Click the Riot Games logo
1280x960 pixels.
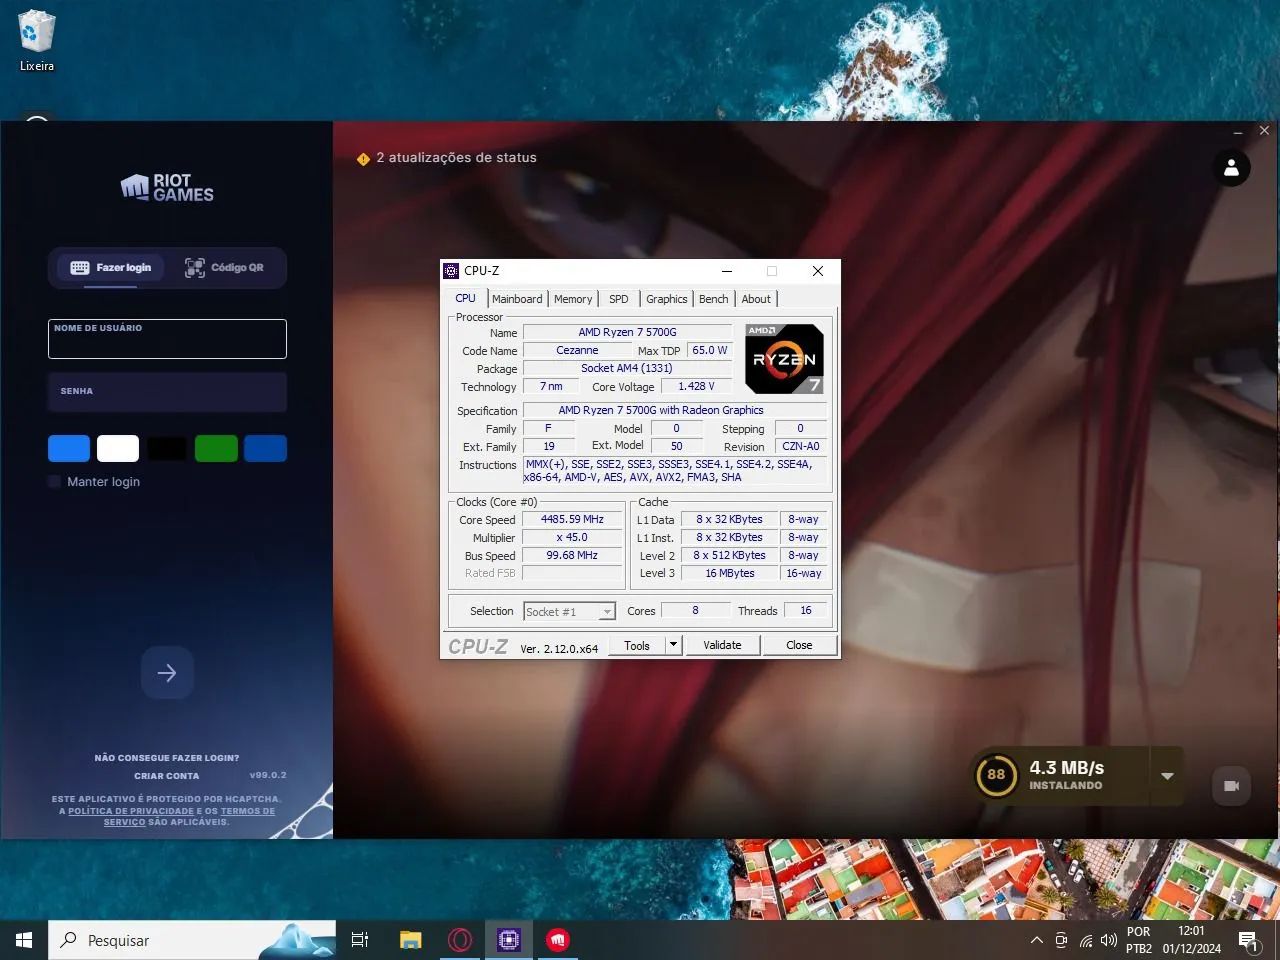click(167, 188)
